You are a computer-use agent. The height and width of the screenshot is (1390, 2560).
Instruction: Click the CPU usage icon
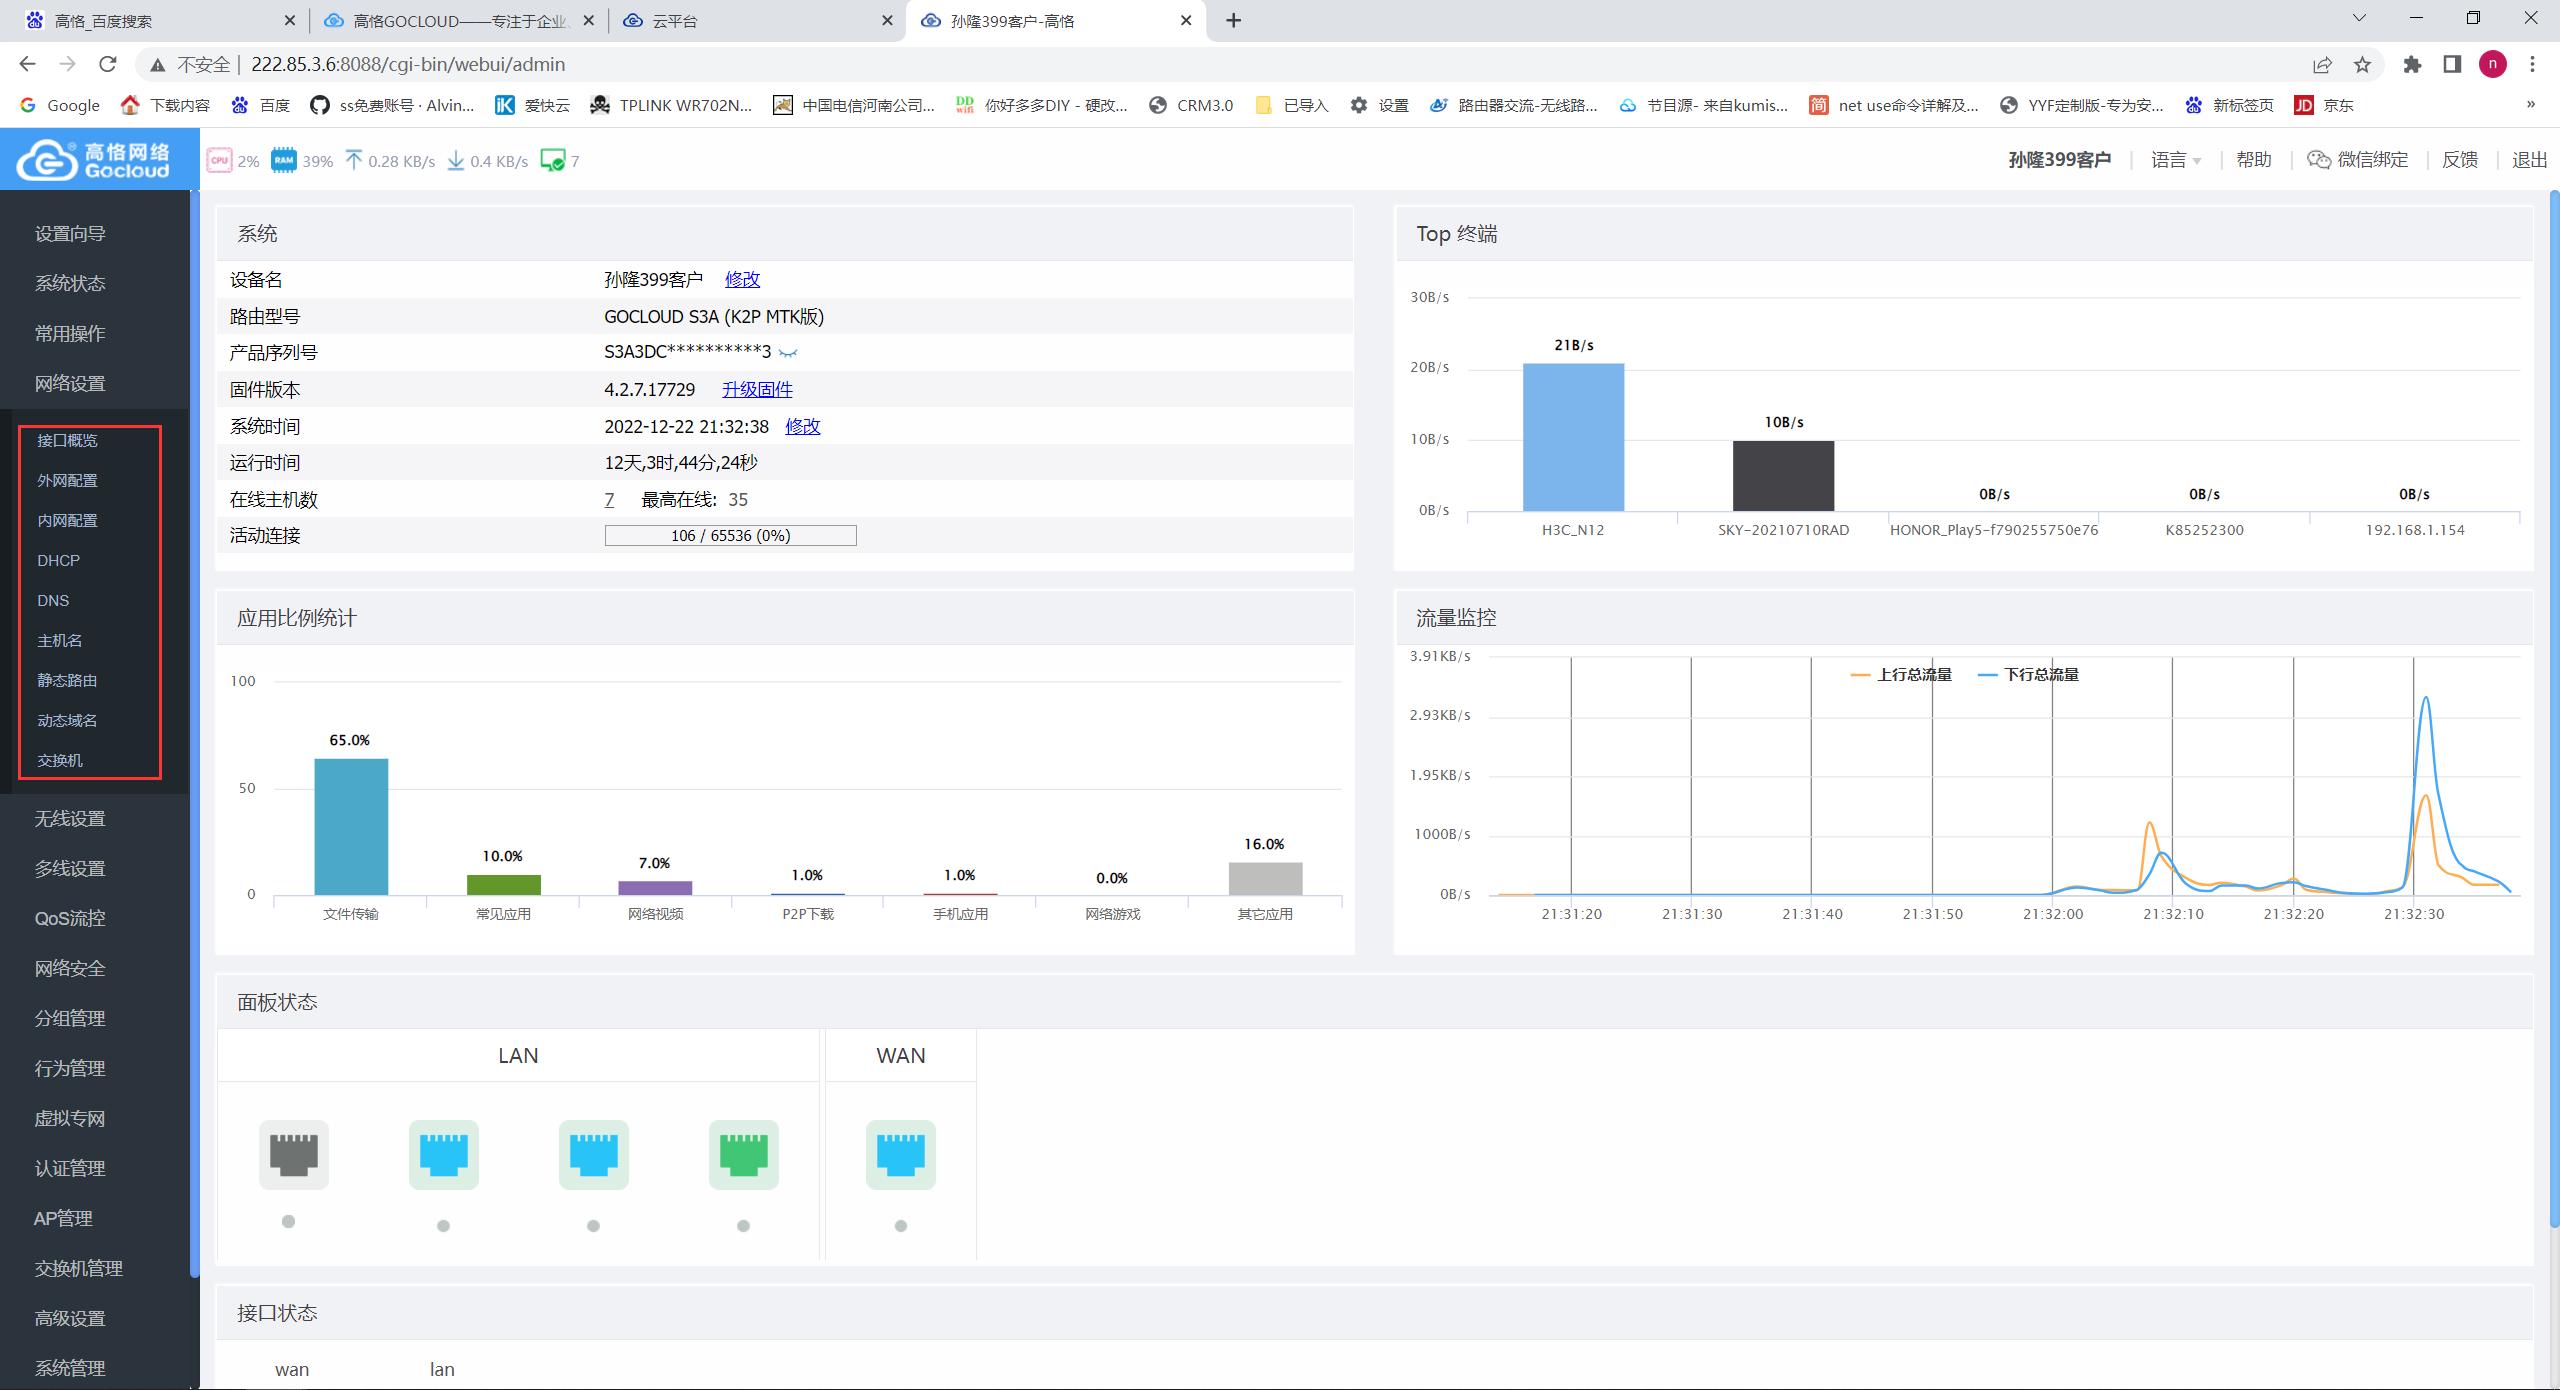tap(219, 160)
